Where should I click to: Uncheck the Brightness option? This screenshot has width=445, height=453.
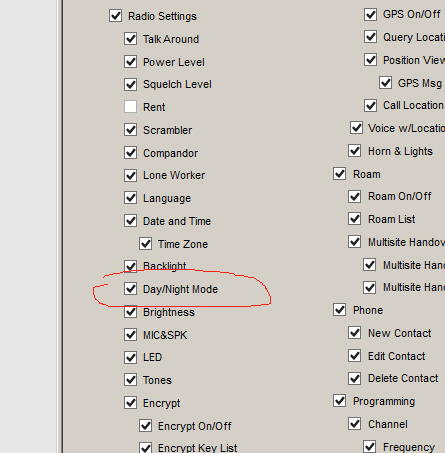click(130, 312)
